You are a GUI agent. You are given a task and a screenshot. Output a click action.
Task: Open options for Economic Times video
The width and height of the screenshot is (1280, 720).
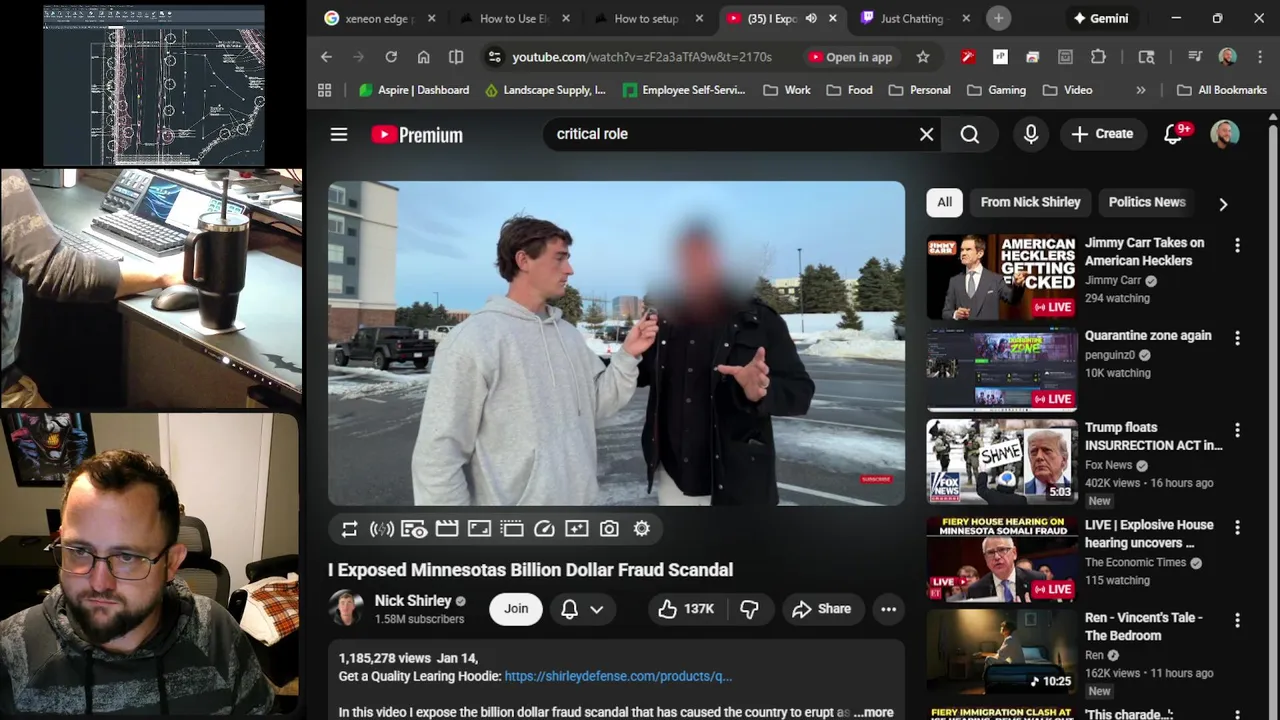1237,527
